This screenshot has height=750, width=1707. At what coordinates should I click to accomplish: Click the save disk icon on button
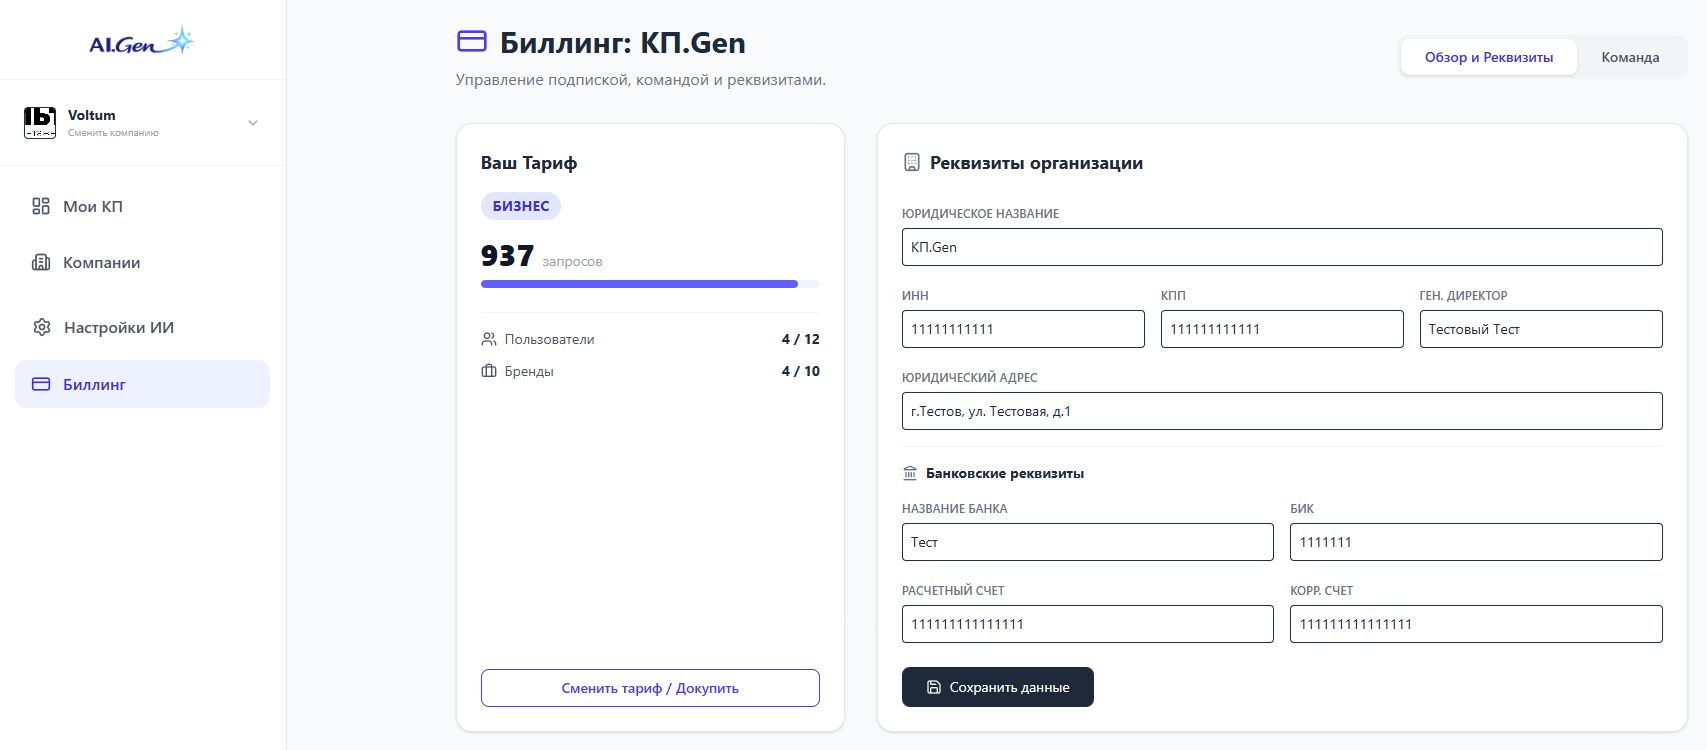pyautogui.click(x=934, y=687)
